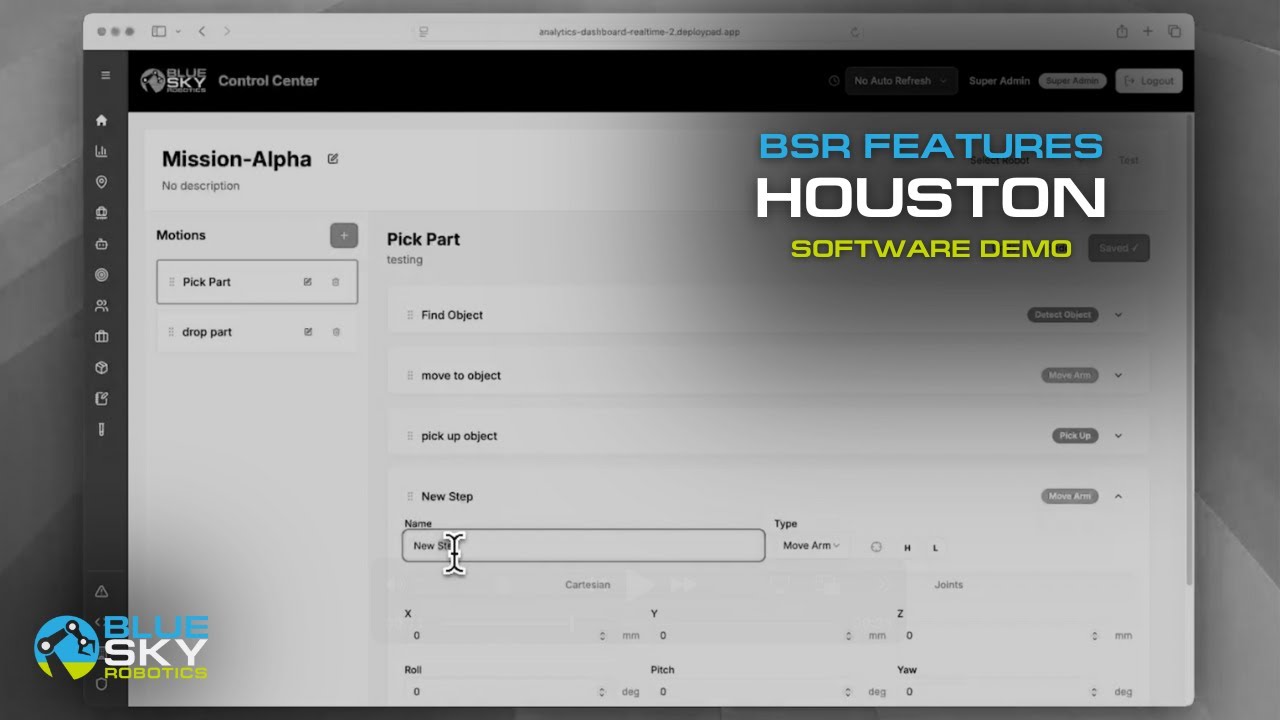
Task: Collapse the New Step panel
Action: coord(1118,496)
